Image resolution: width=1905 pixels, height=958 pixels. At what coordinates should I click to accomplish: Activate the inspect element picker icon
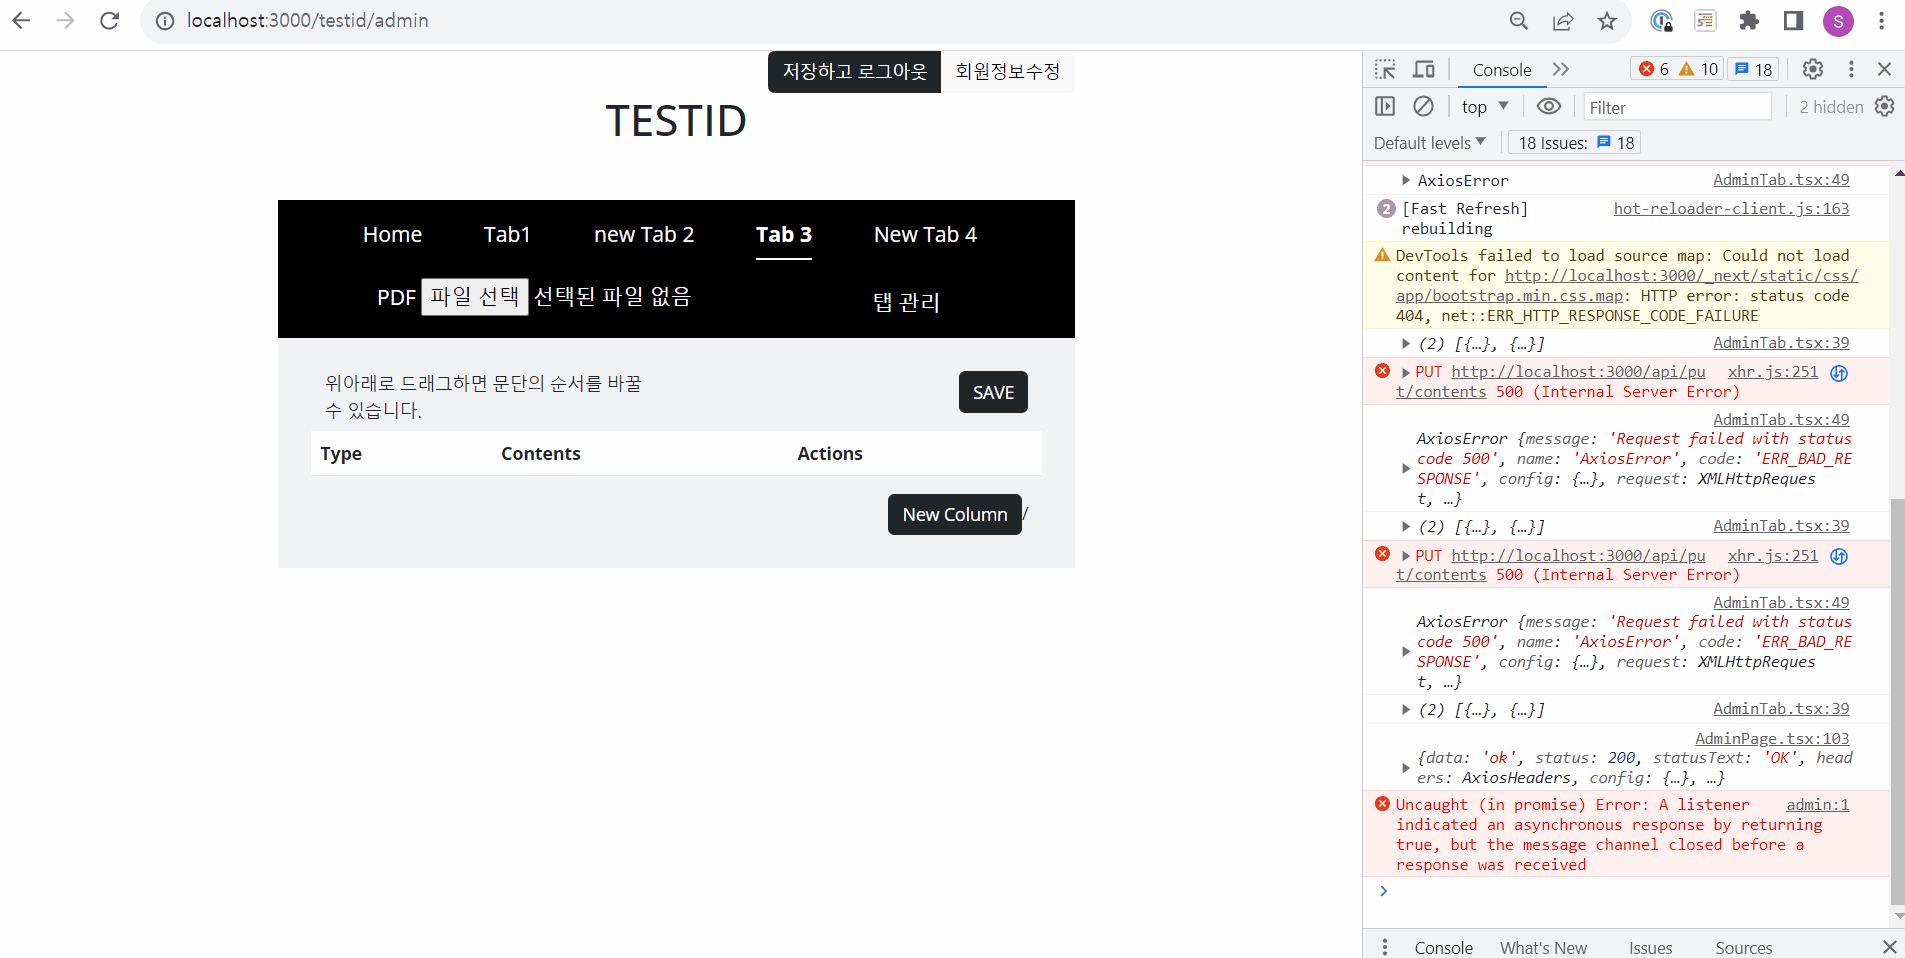1384,69
